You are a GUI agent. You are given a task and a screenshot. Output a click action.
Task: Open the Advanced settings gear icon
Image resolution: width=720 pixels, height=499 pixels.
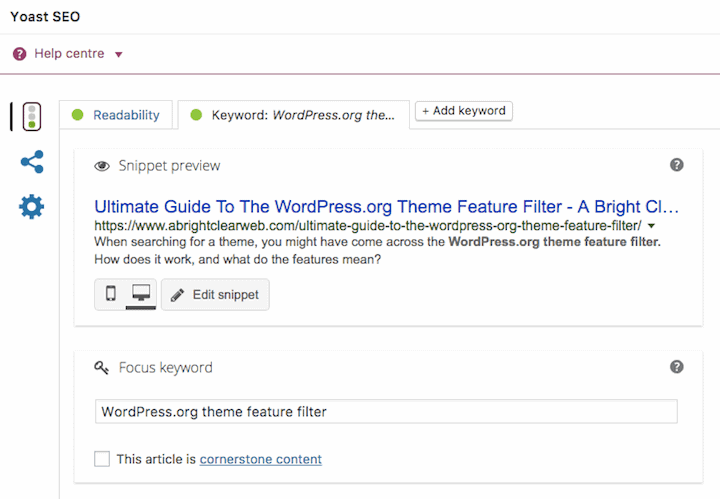[x=32, y=207]
